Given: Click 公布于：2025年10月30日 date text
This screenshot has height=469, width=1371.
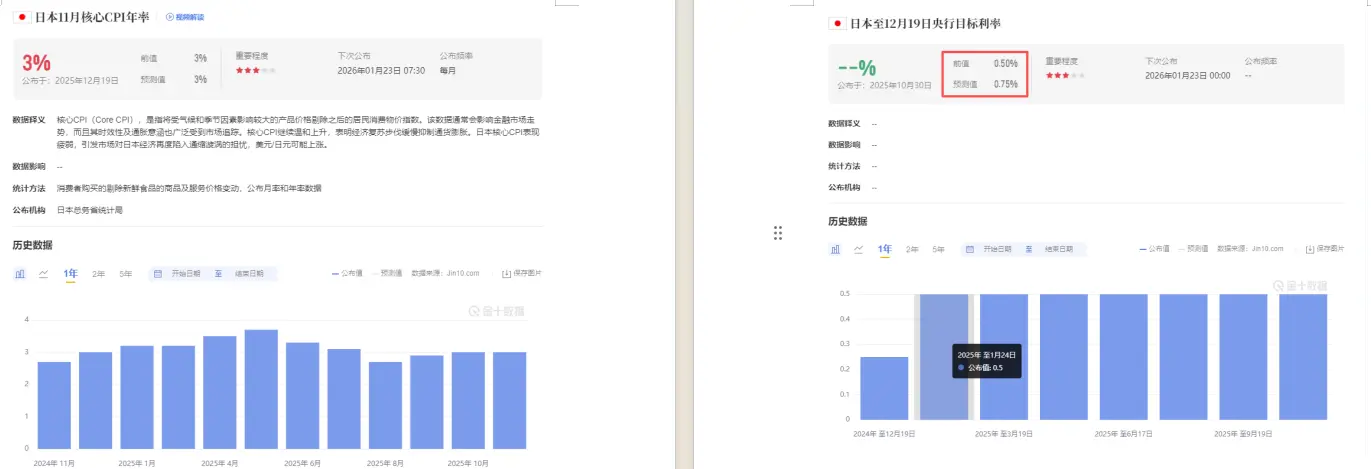Looking at the screenshot, I should click(886, 86).
